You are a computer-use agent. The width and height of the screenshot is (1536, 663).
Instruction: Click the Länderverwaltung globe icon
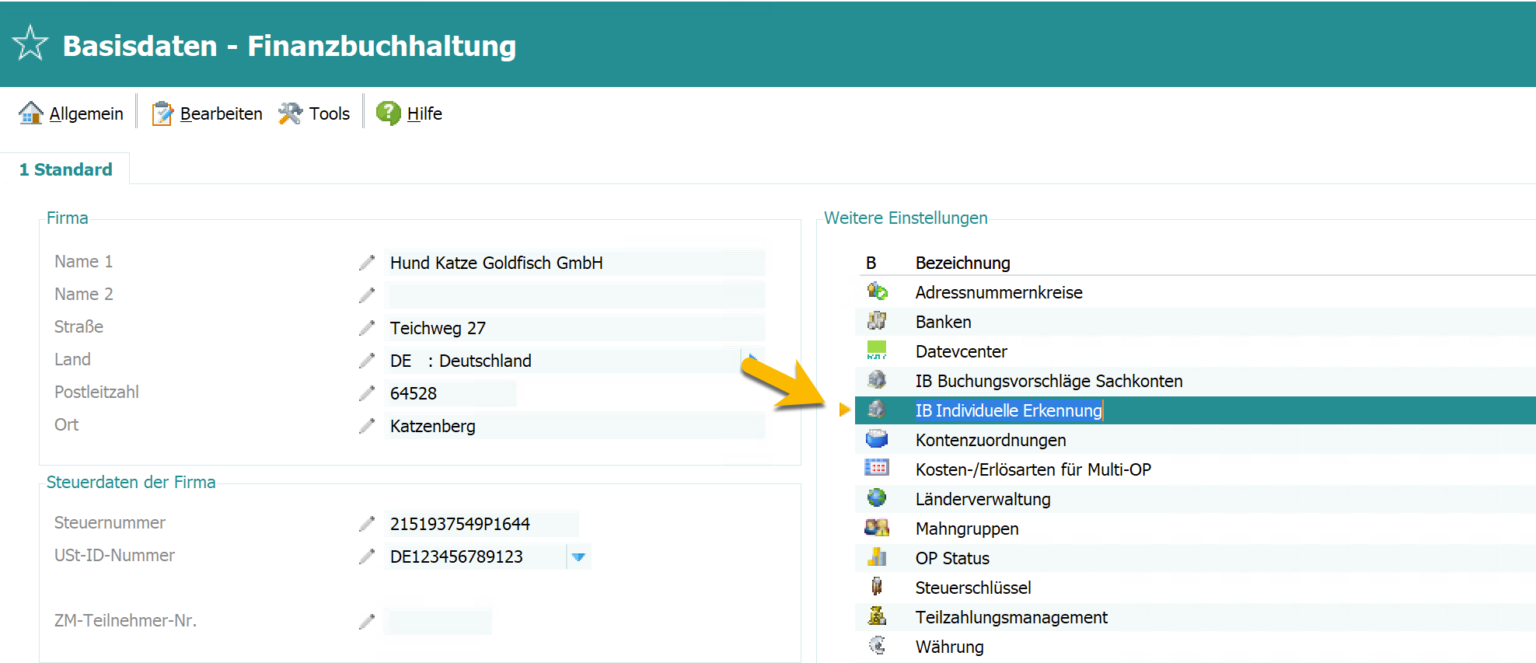point(877,498)
